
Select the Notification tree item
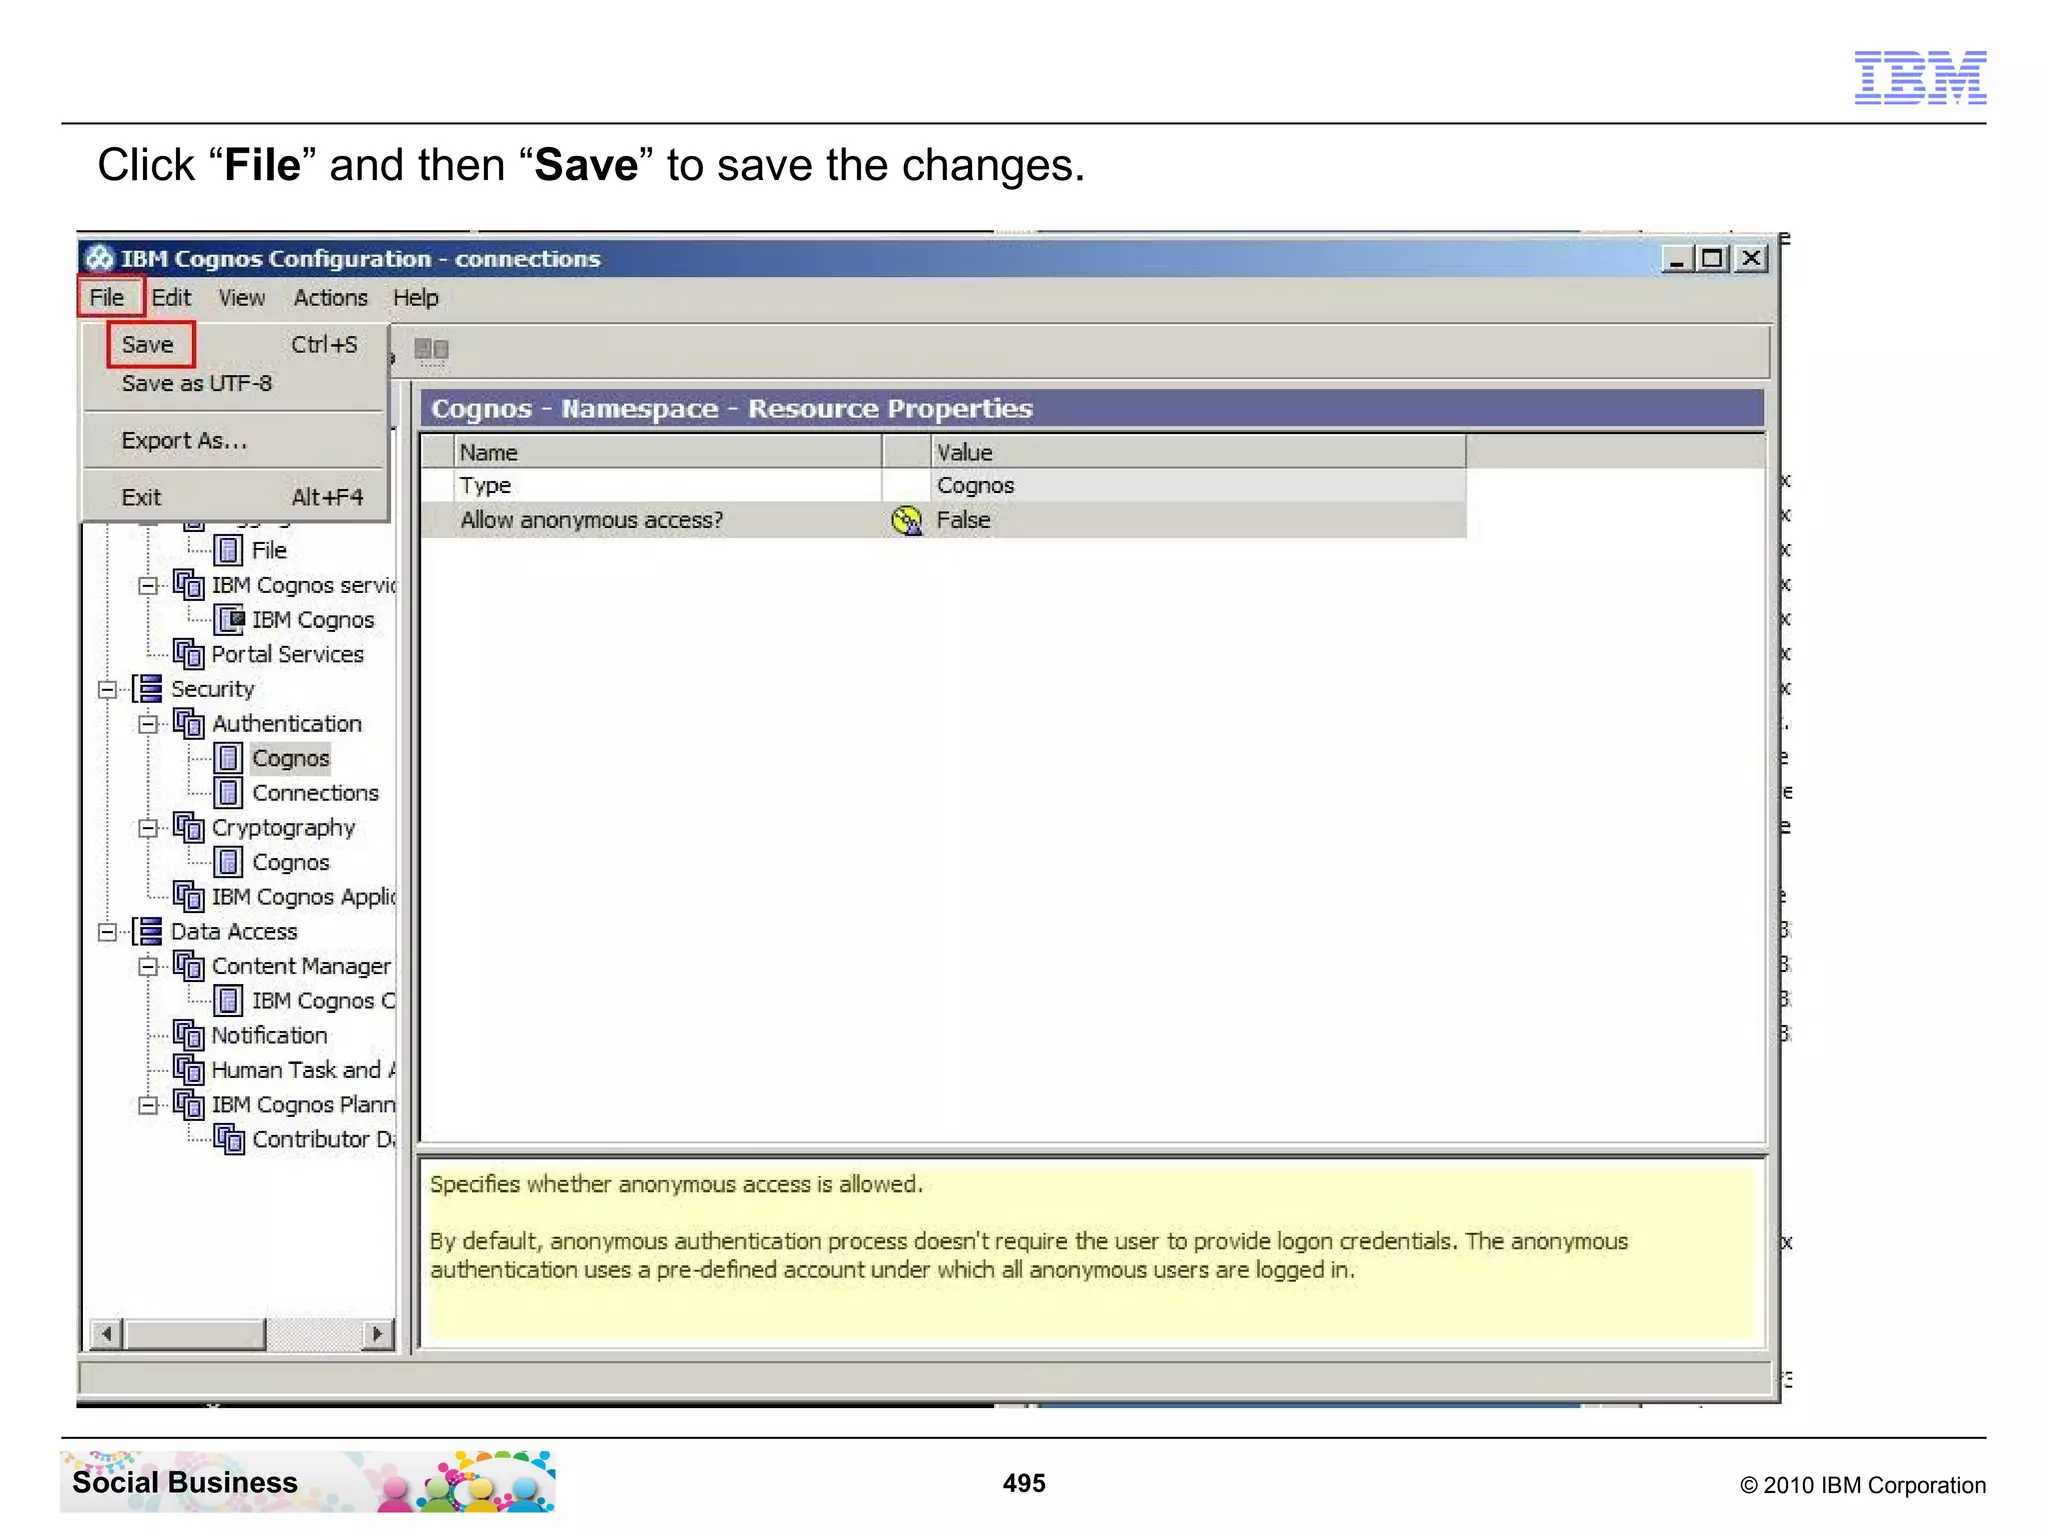tap(269, 1035)
